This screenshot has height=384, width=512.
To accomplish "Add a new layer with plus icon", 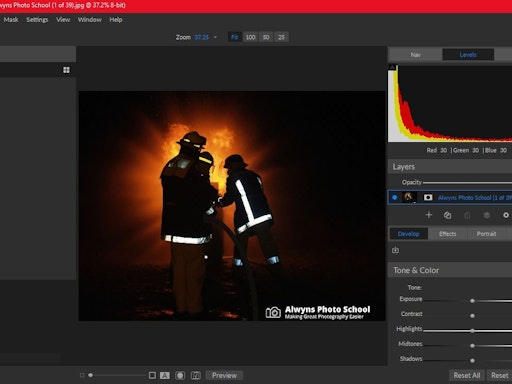I will (x=429, y=215).
